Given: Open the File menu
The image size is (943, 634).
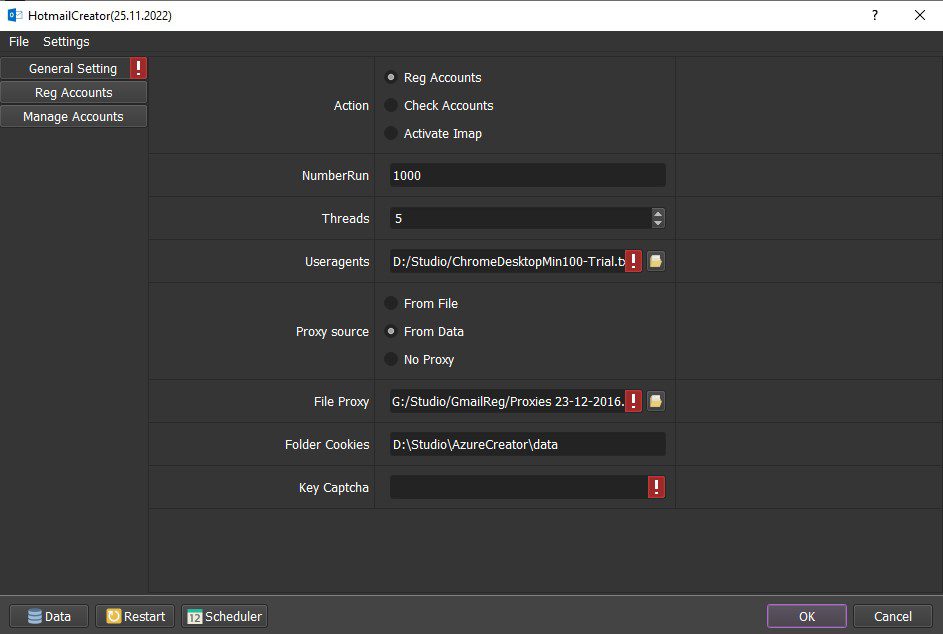Looking at the screenshot, I should 19,42.
